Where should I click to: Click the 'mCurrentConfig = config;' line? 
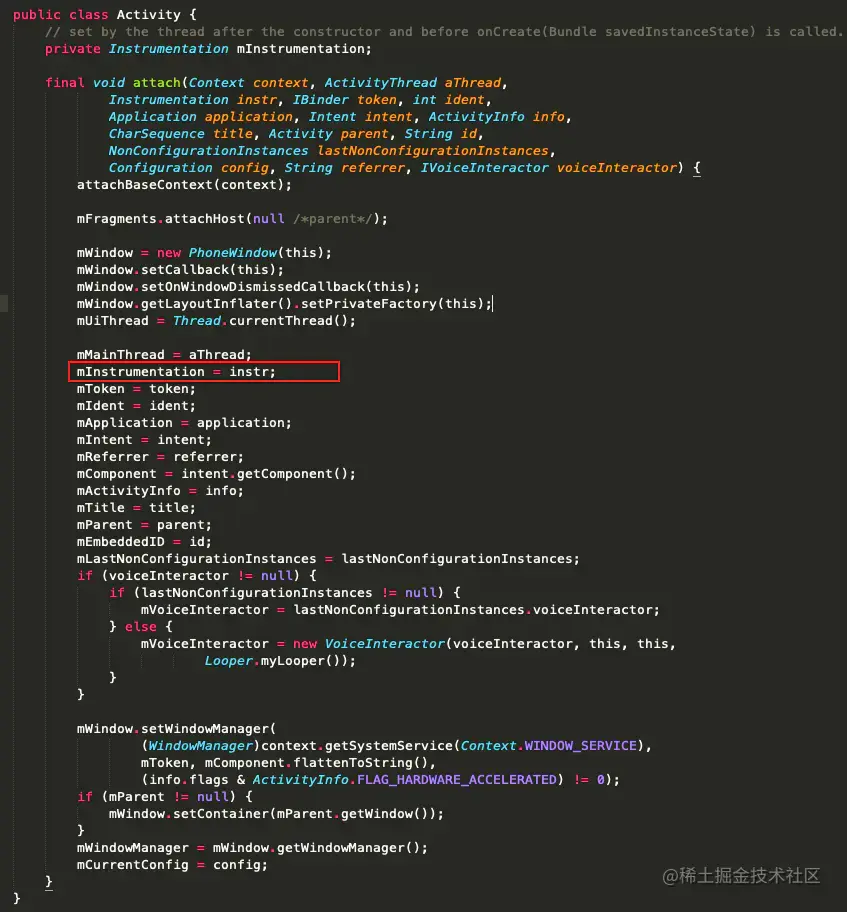click(172, 865)
